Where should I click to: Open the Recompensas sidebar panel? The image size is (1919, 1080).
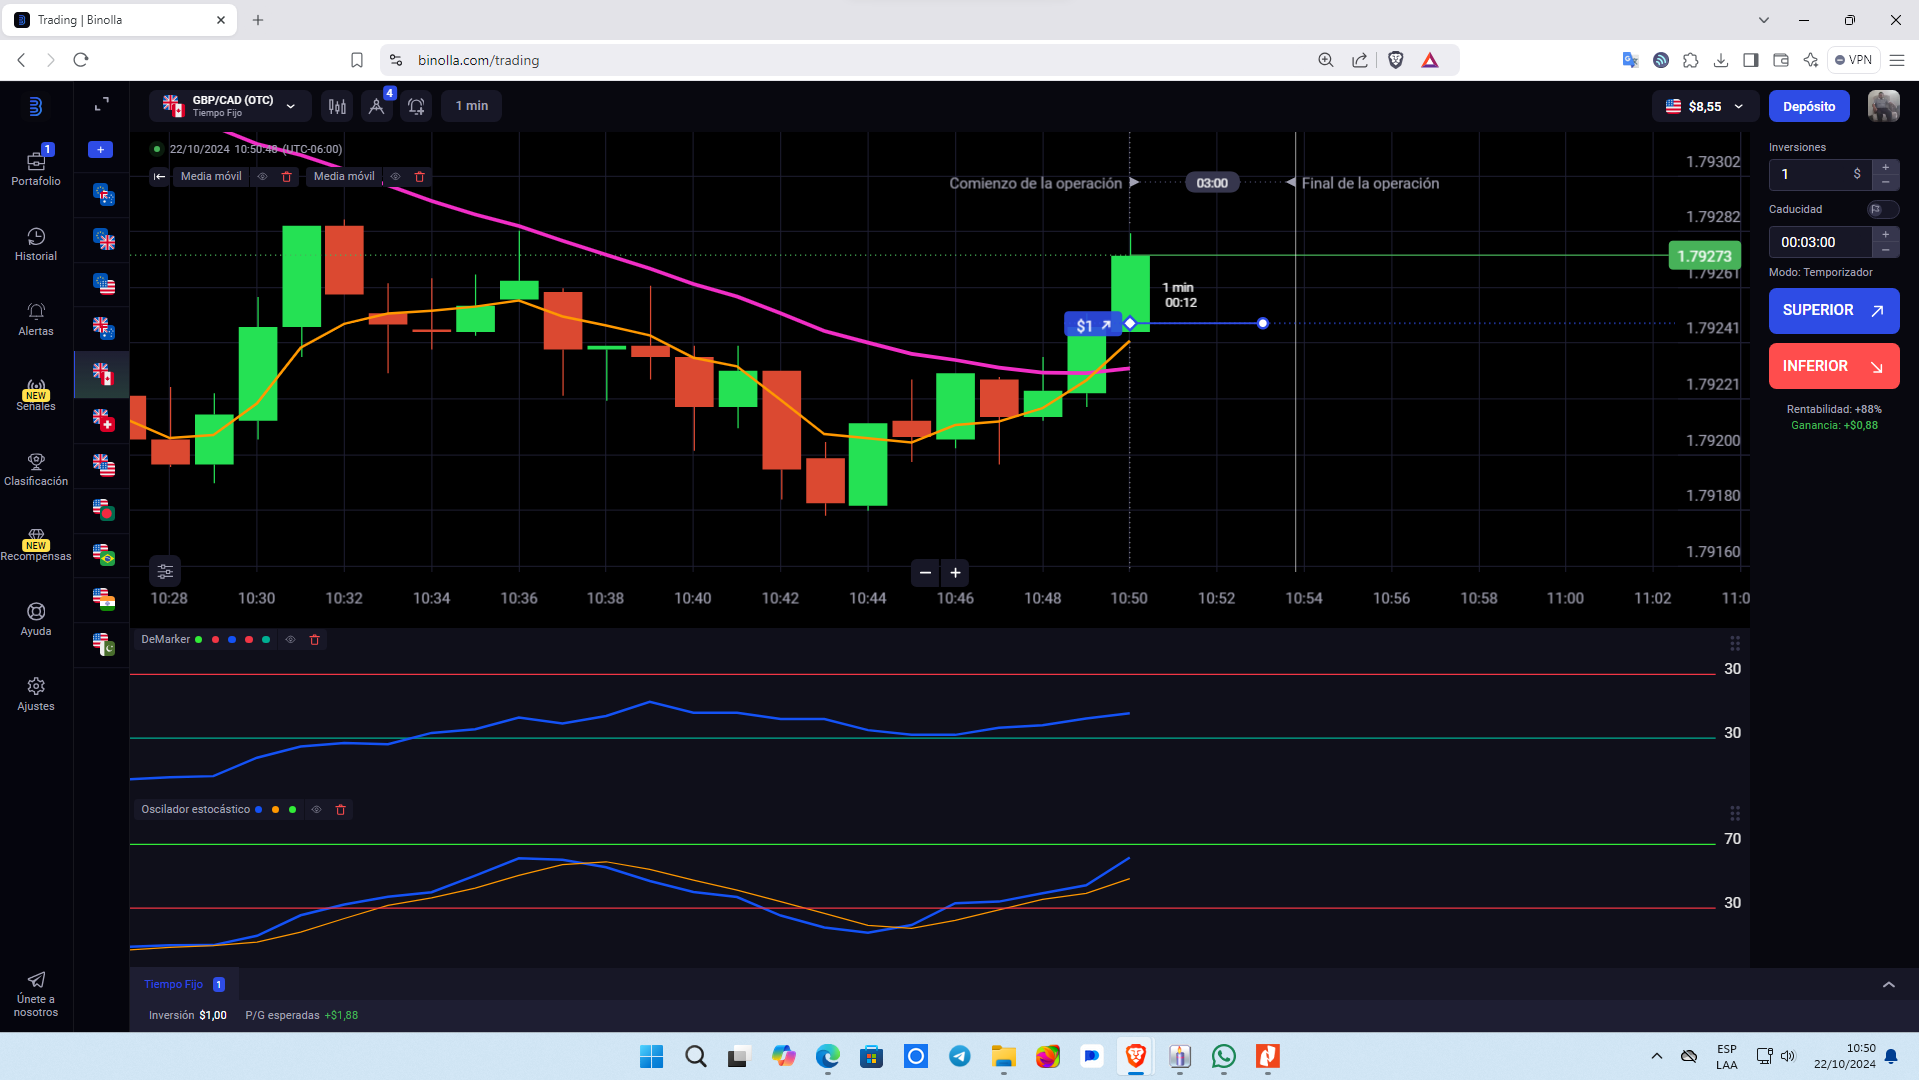[x=36, y=544]
